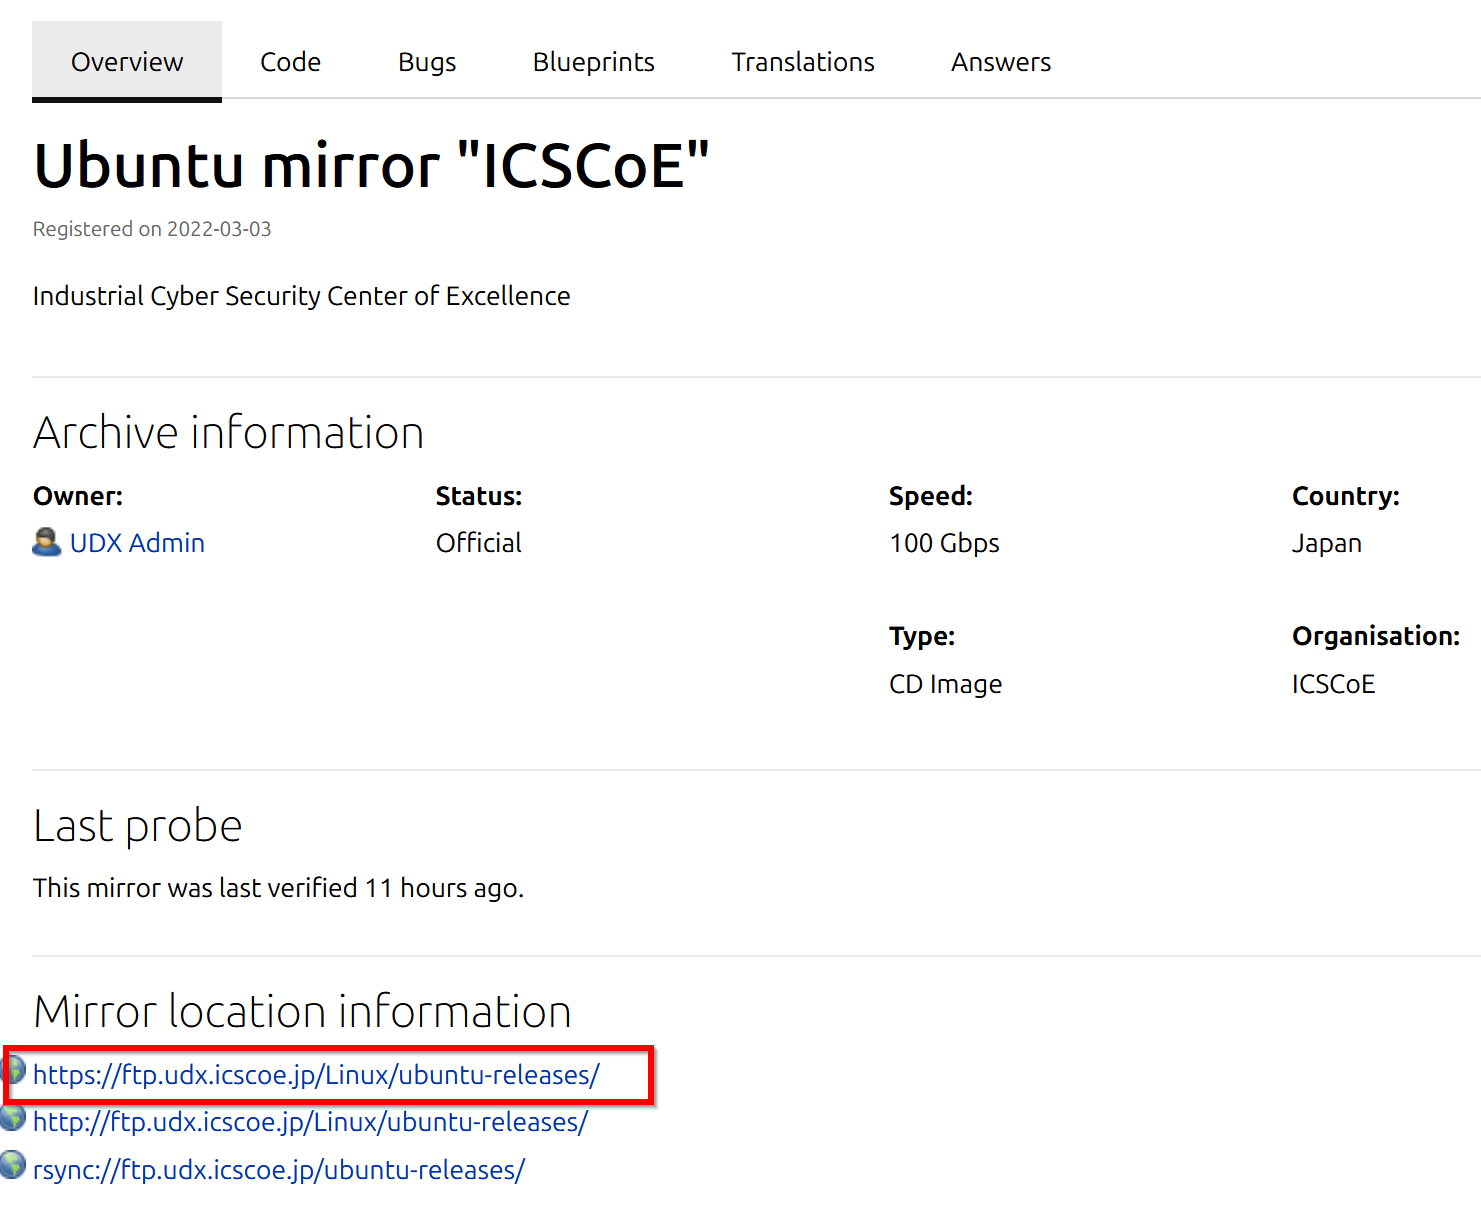The width and height of the screenshot is (1481, 1213).
Task: Click the "Official" status value
Action: click(x=479, y=543)
